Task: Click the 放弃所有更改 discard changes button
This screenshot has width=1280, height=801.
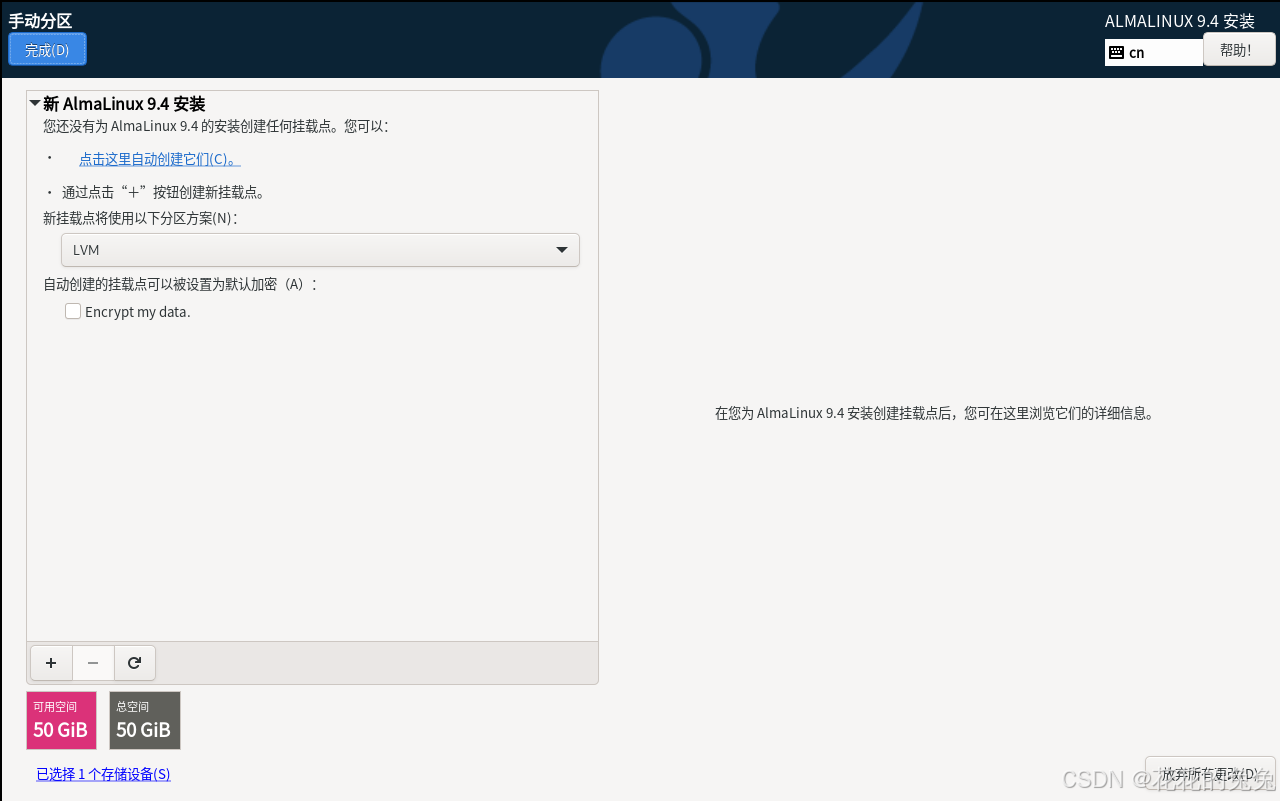Action: click(x=1210, y=774)
